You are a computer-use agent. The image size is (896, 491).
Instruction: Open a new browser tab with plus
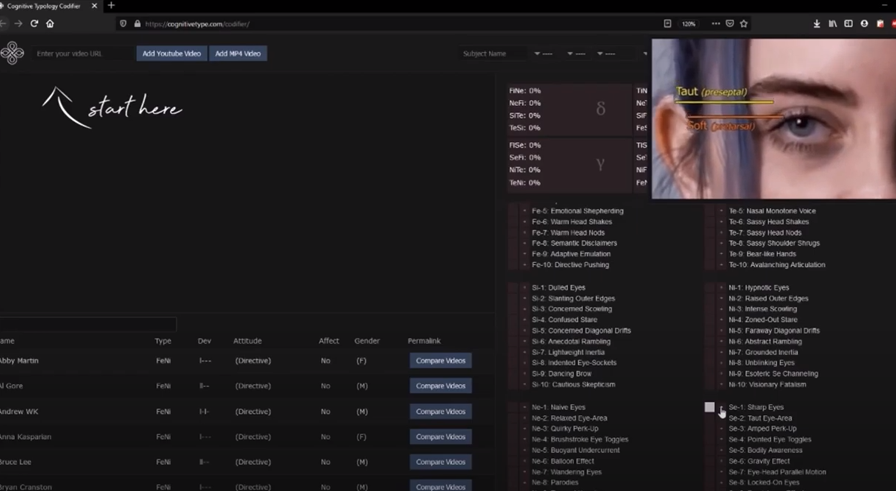[x=111, y=6]
